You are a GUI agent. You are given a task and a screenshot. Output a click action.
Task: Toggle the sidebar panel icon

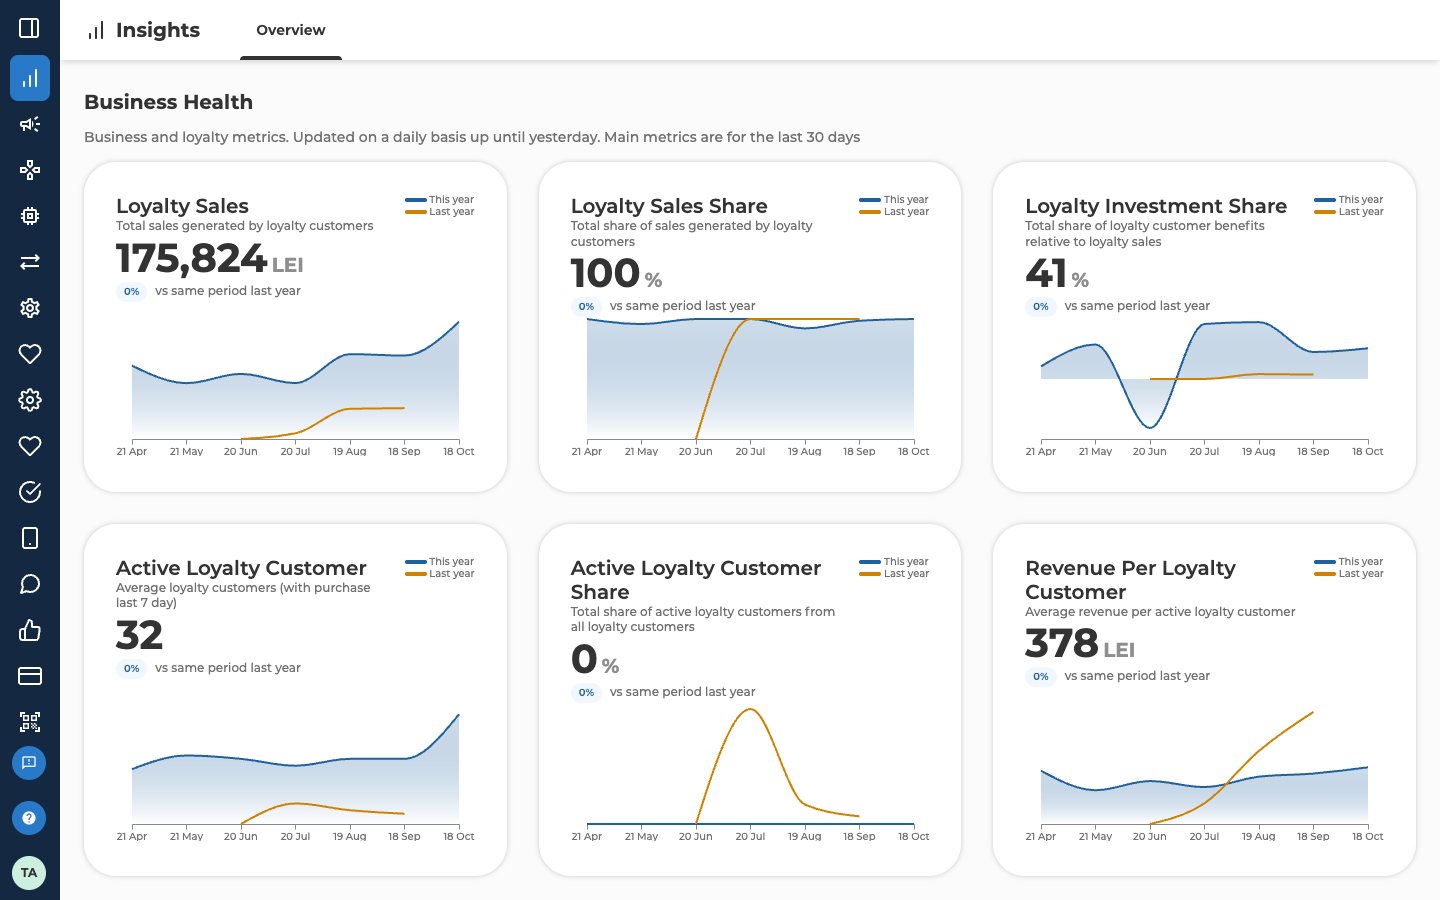[x=30, y=28]
